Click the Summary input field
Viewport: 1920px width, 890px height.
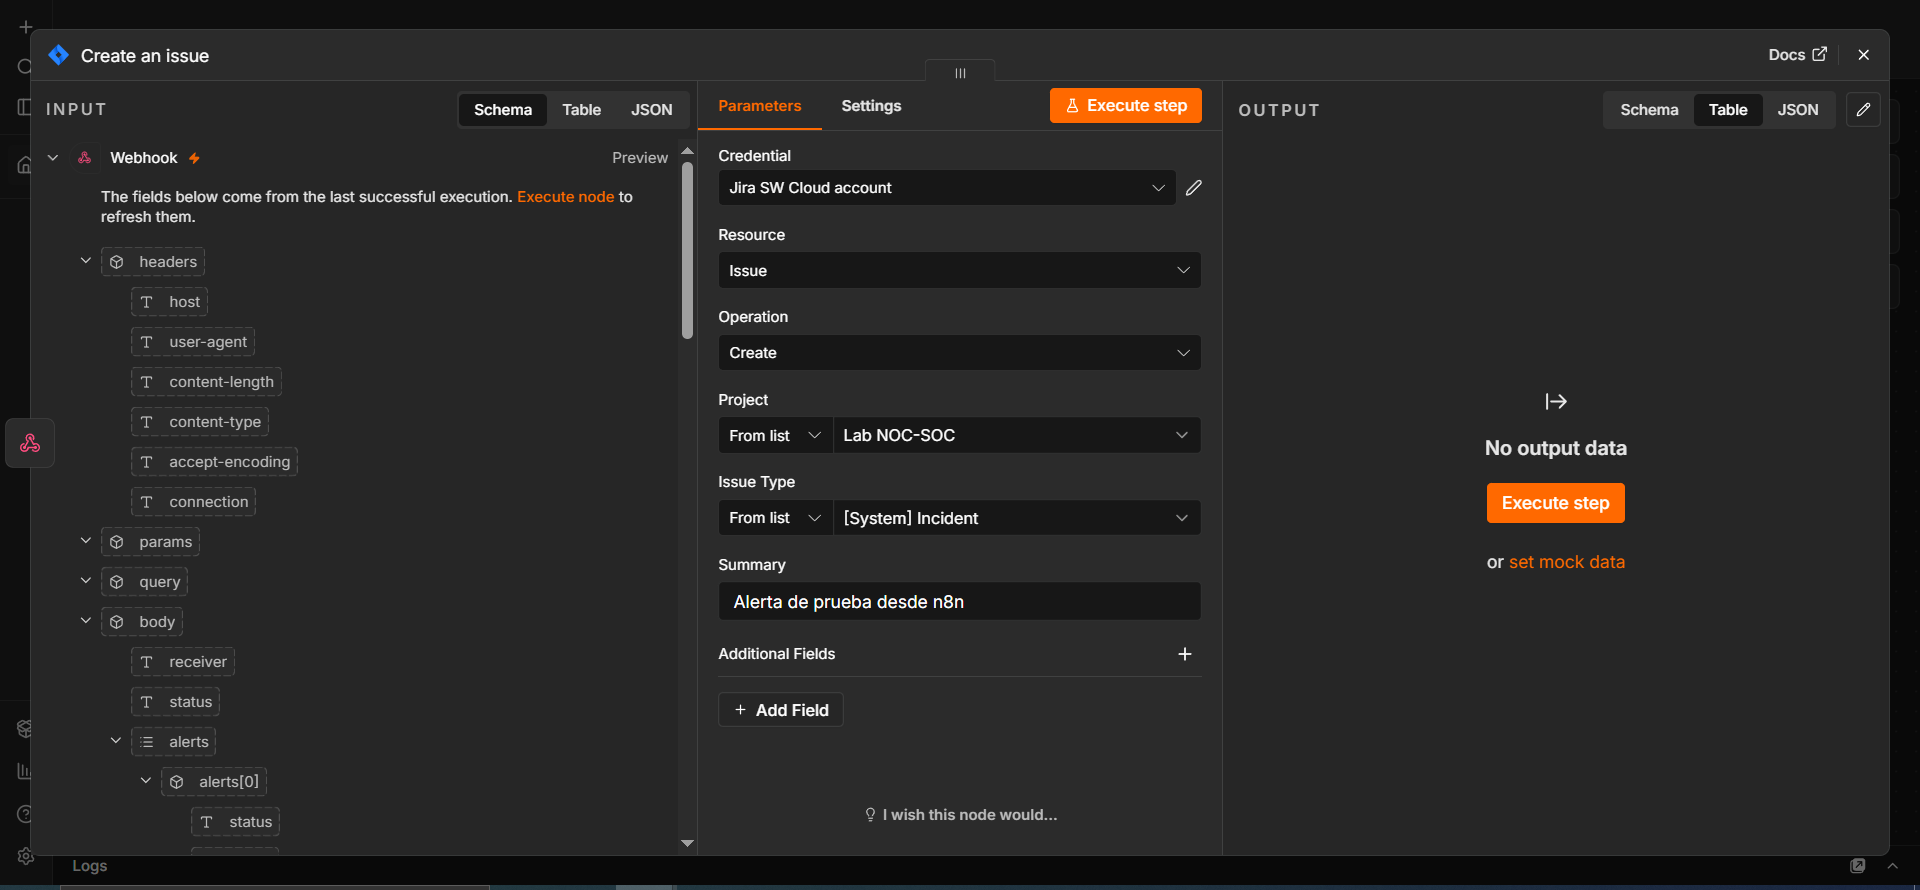[959, 602]
